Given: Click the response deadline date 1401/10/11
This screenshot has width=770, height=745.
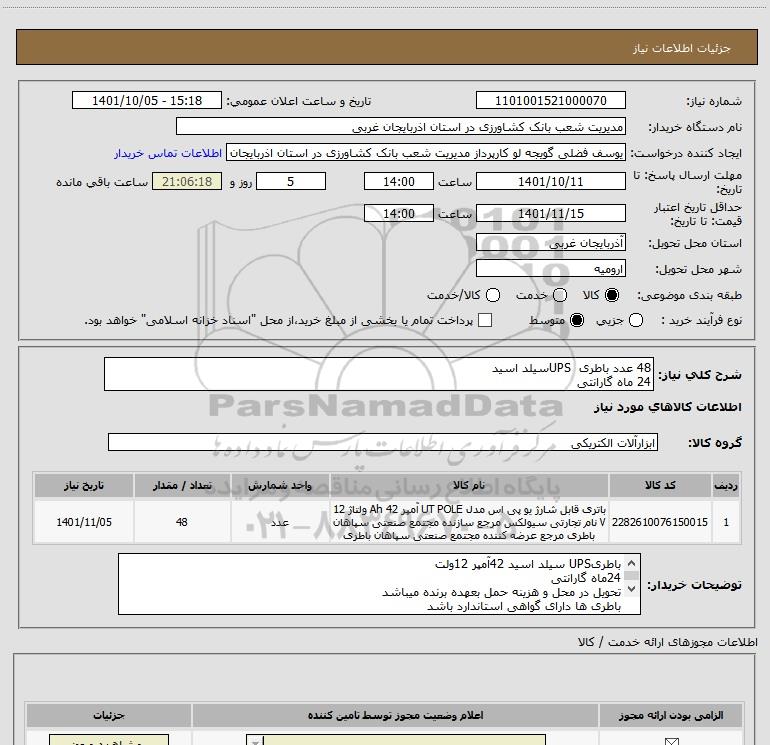Looking at the screenshot, I should [550, 181].
